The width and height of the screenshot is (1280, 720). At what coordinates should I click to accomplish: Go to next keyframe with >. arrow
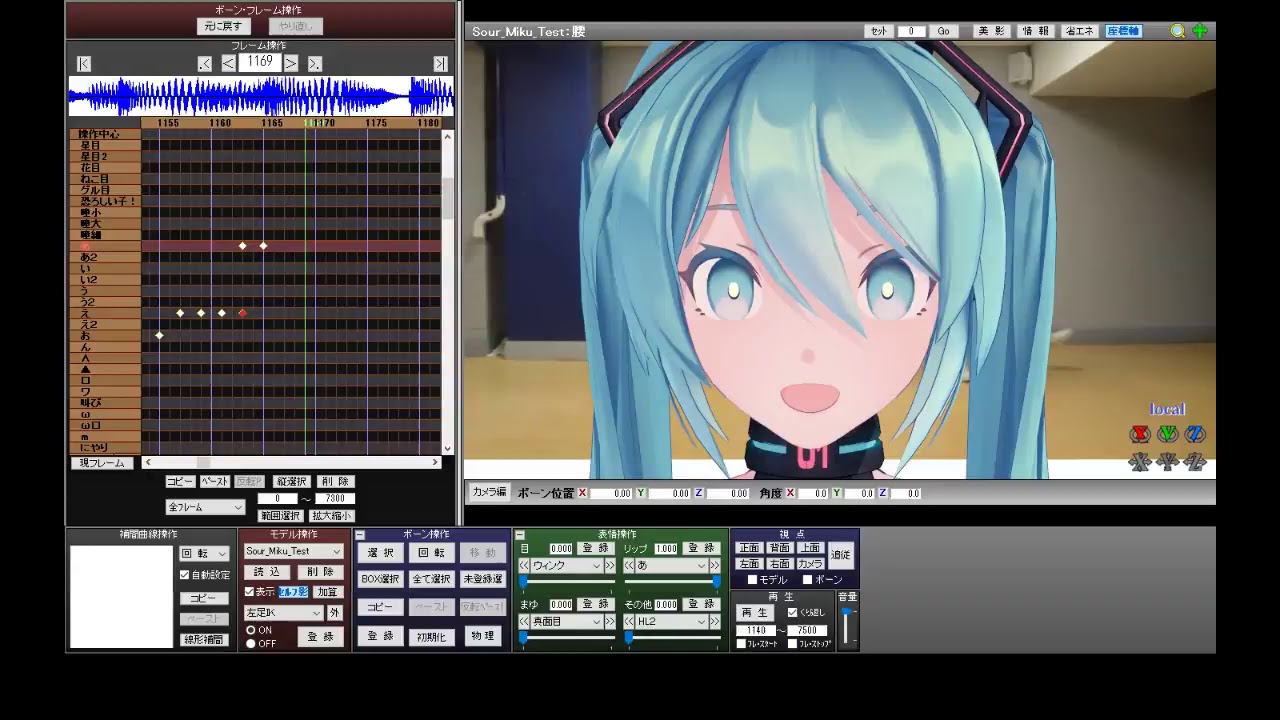pyautogui.click(x=315, y=63)
